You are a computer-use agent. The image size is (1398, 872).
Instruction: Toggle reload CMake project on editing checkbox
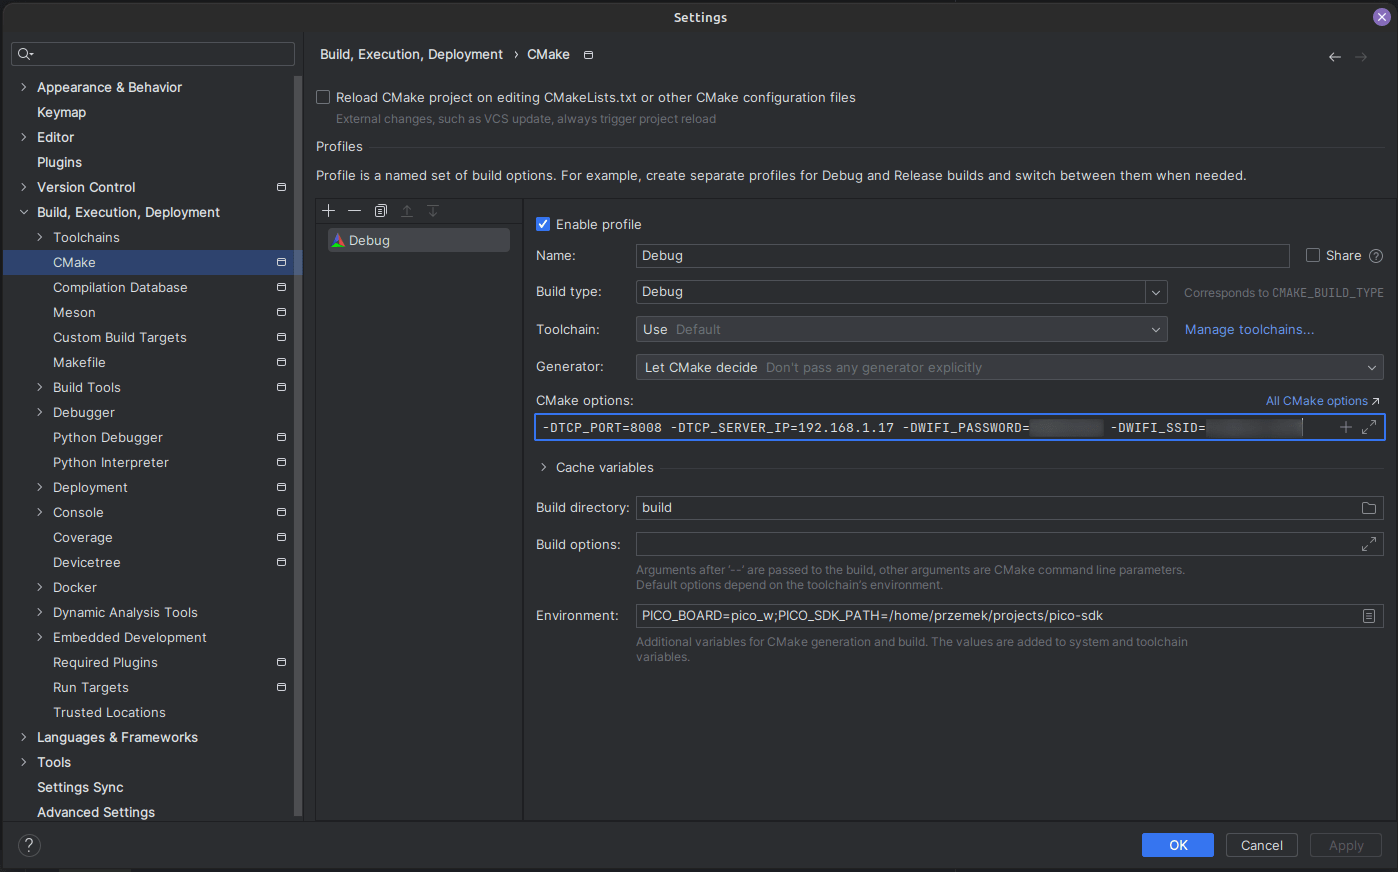pyautogui.click(x=323, y=97)
